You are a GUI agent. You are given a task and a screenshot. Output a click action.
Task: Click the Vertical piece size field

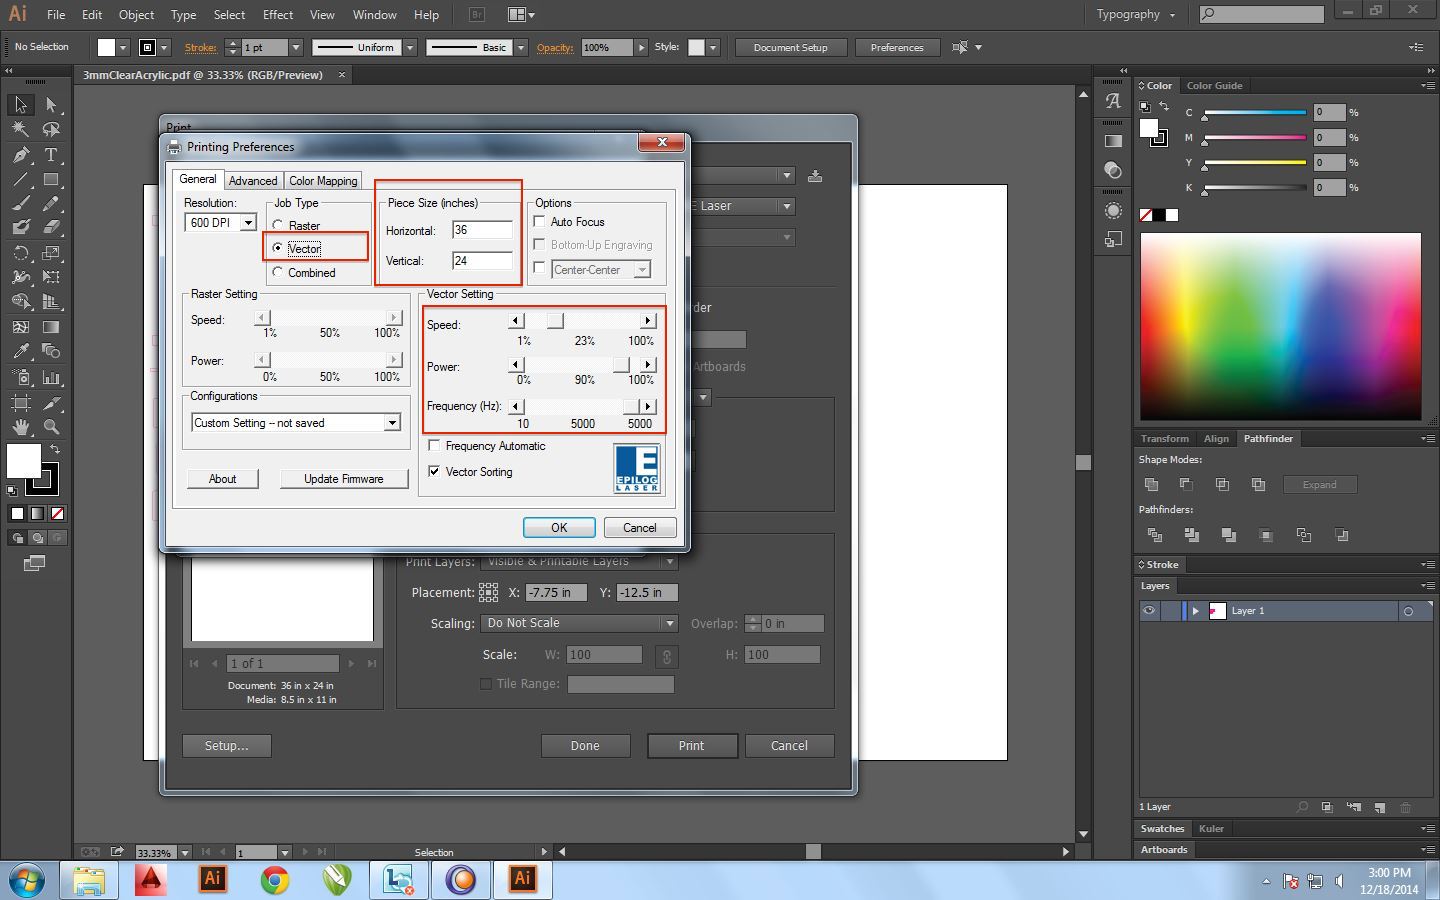pos(482,261)
